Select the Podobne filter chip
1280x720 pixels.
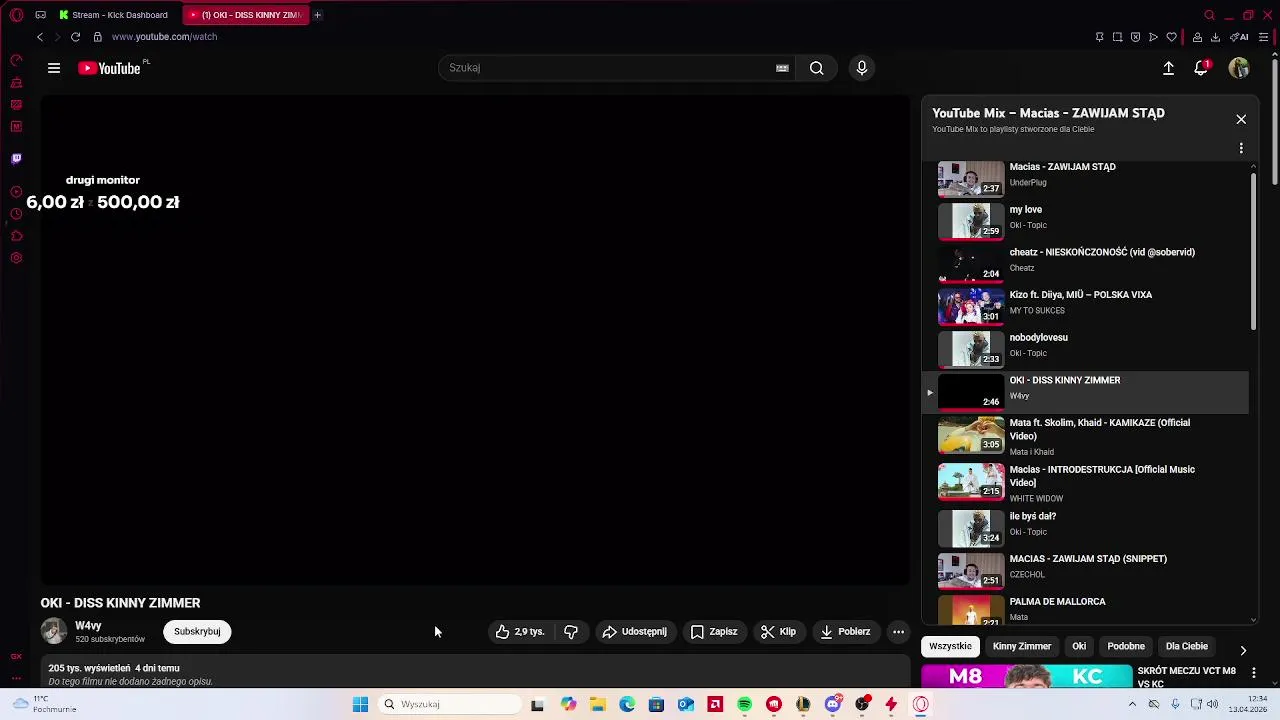coord(1126,646)
